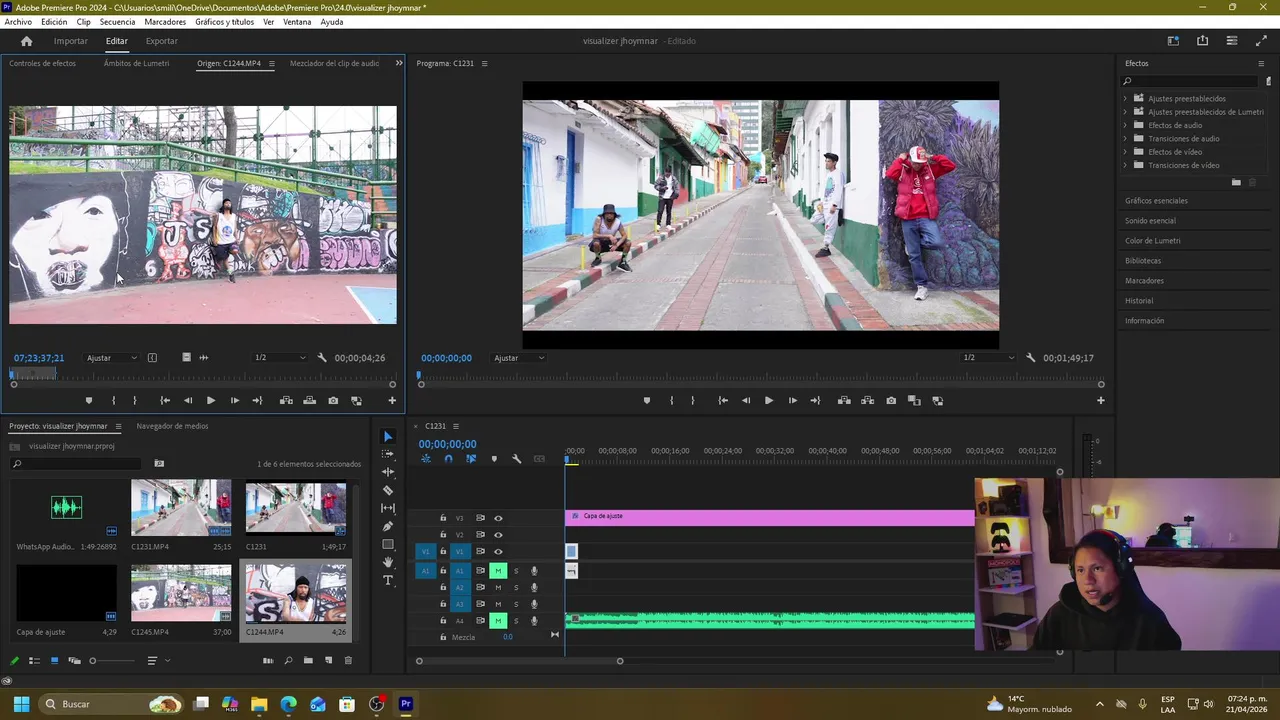
Task: Open Program monitor 1/2 resolution dropdown
Action: [988, 358]
